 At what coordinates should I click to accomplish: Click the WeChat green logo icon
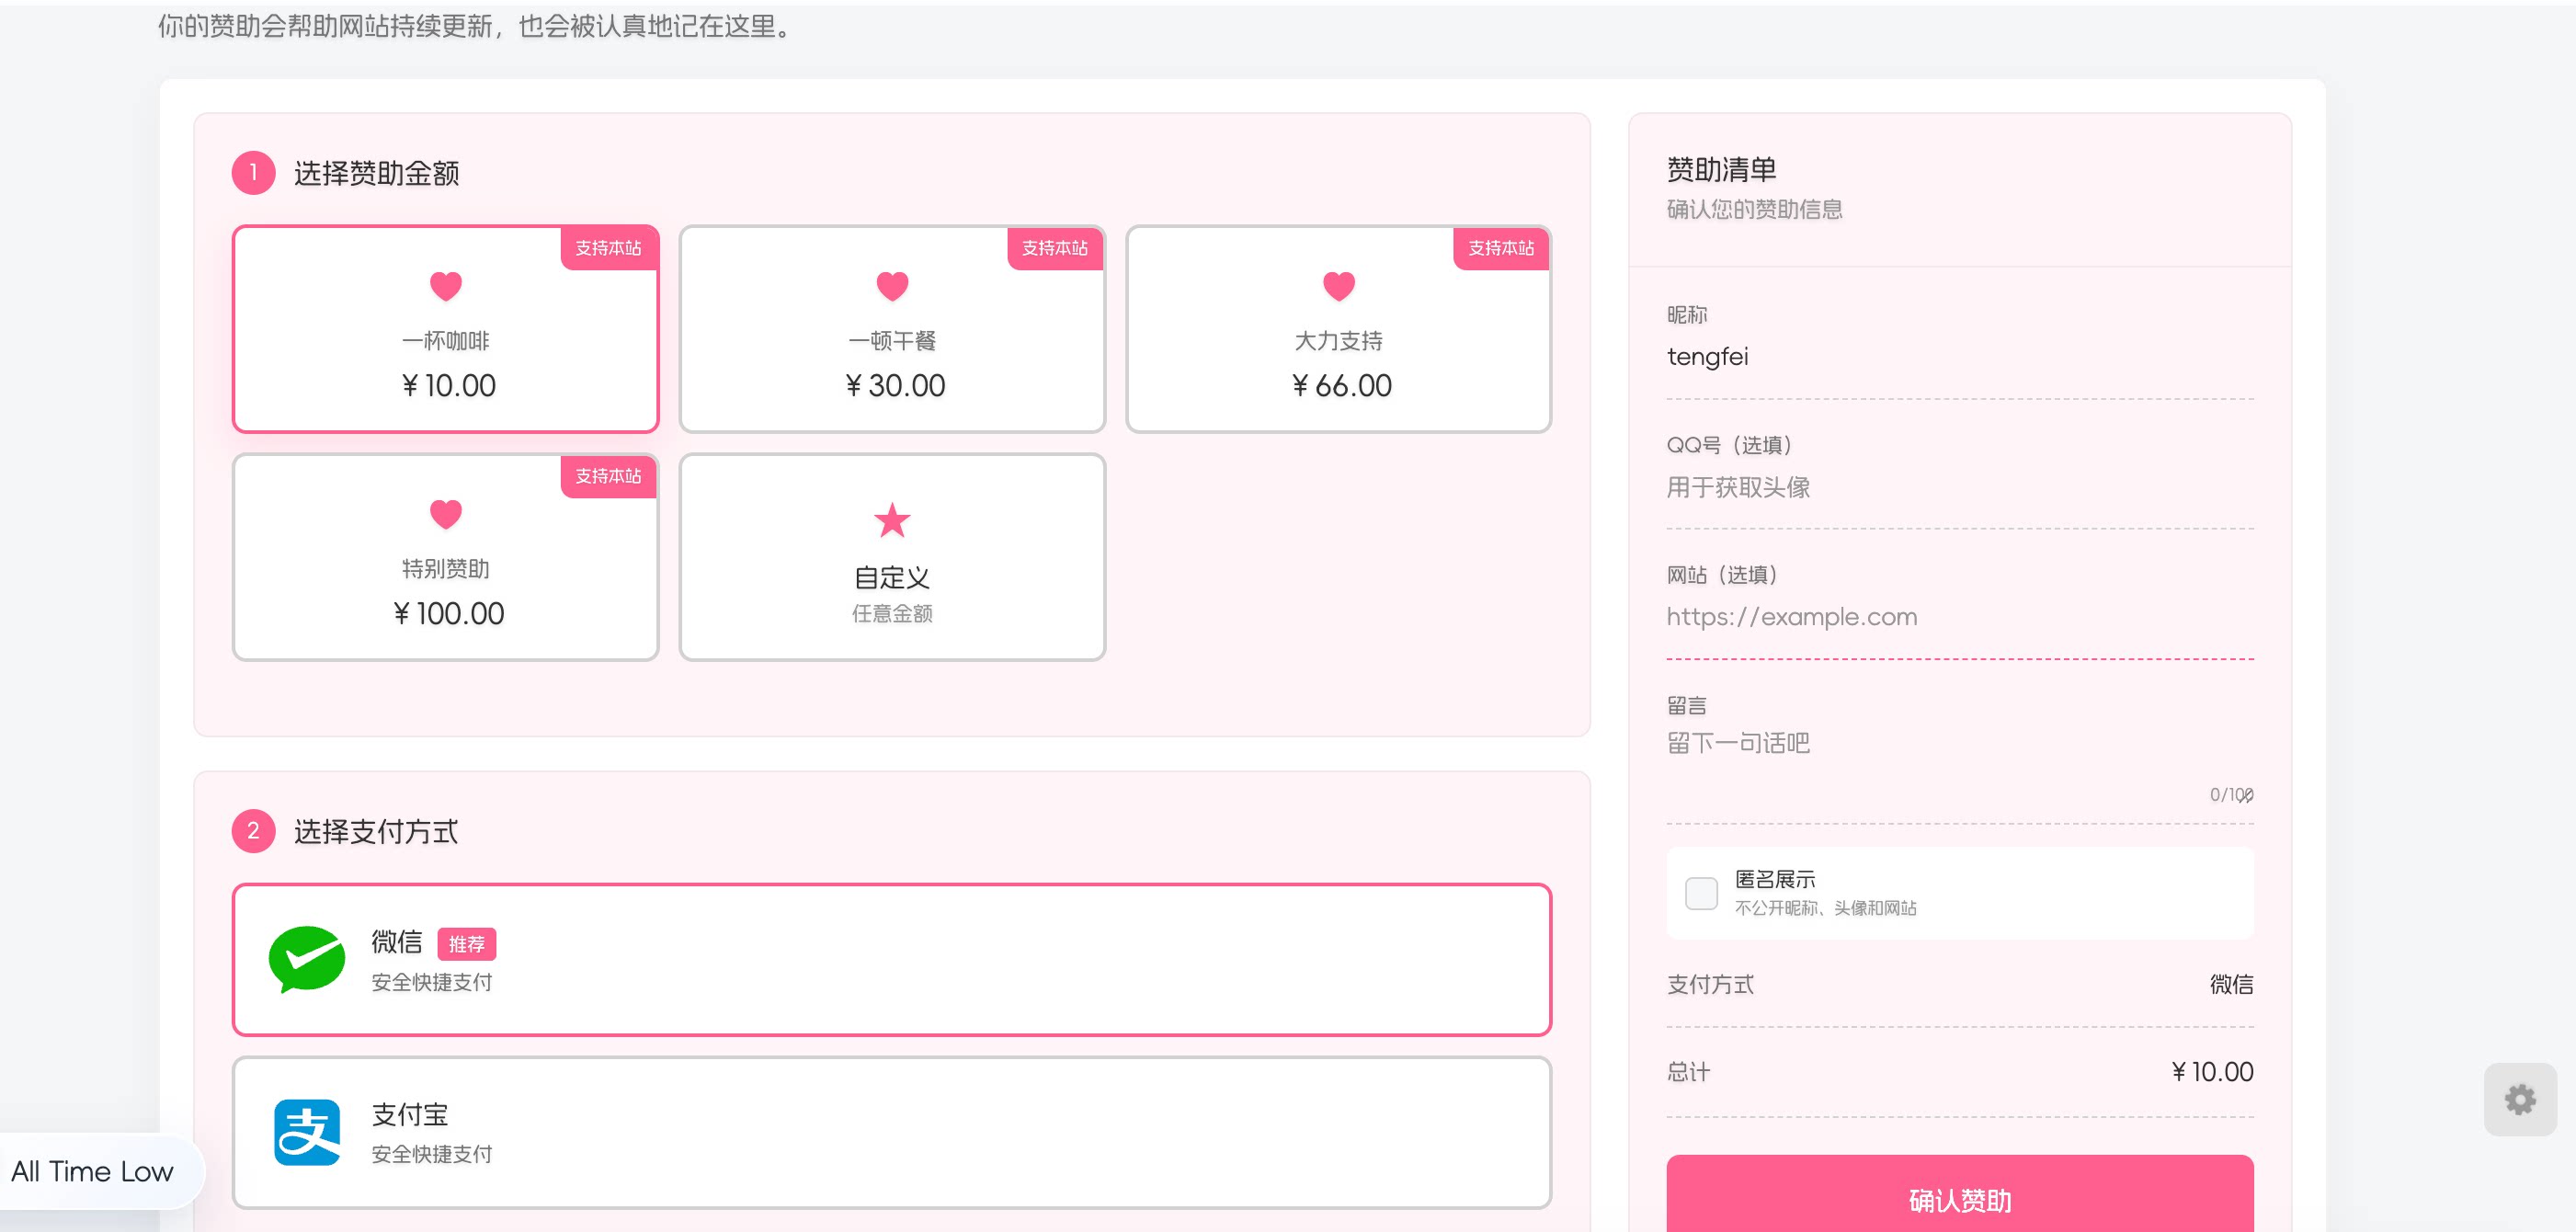pos(307,959)
